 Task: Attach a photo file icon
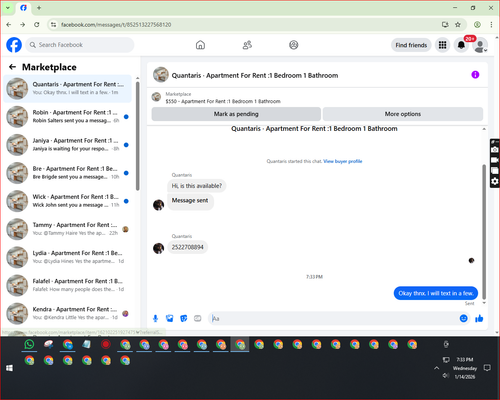click(170, 318)
